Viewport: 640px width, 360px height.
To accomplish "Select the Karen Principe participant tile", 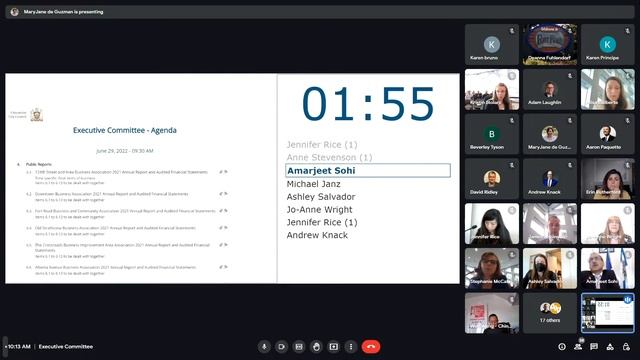I will pos(608,44).
